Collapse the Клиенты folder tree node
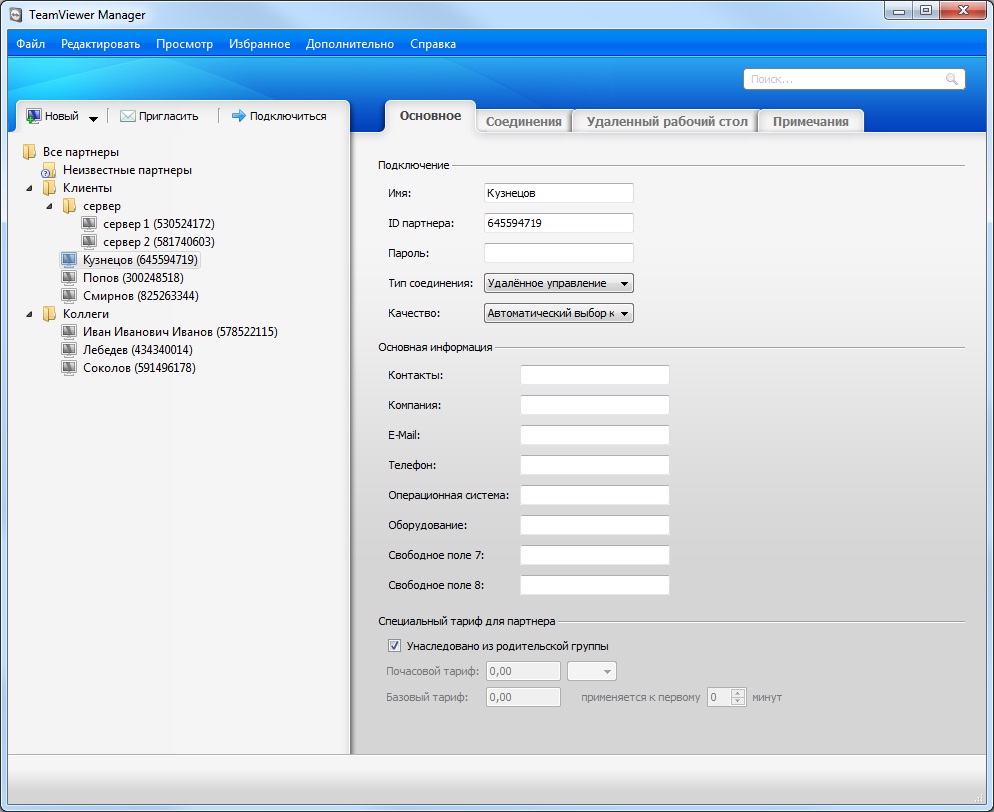This screenshot has height=812, width=994. point(29,188)
